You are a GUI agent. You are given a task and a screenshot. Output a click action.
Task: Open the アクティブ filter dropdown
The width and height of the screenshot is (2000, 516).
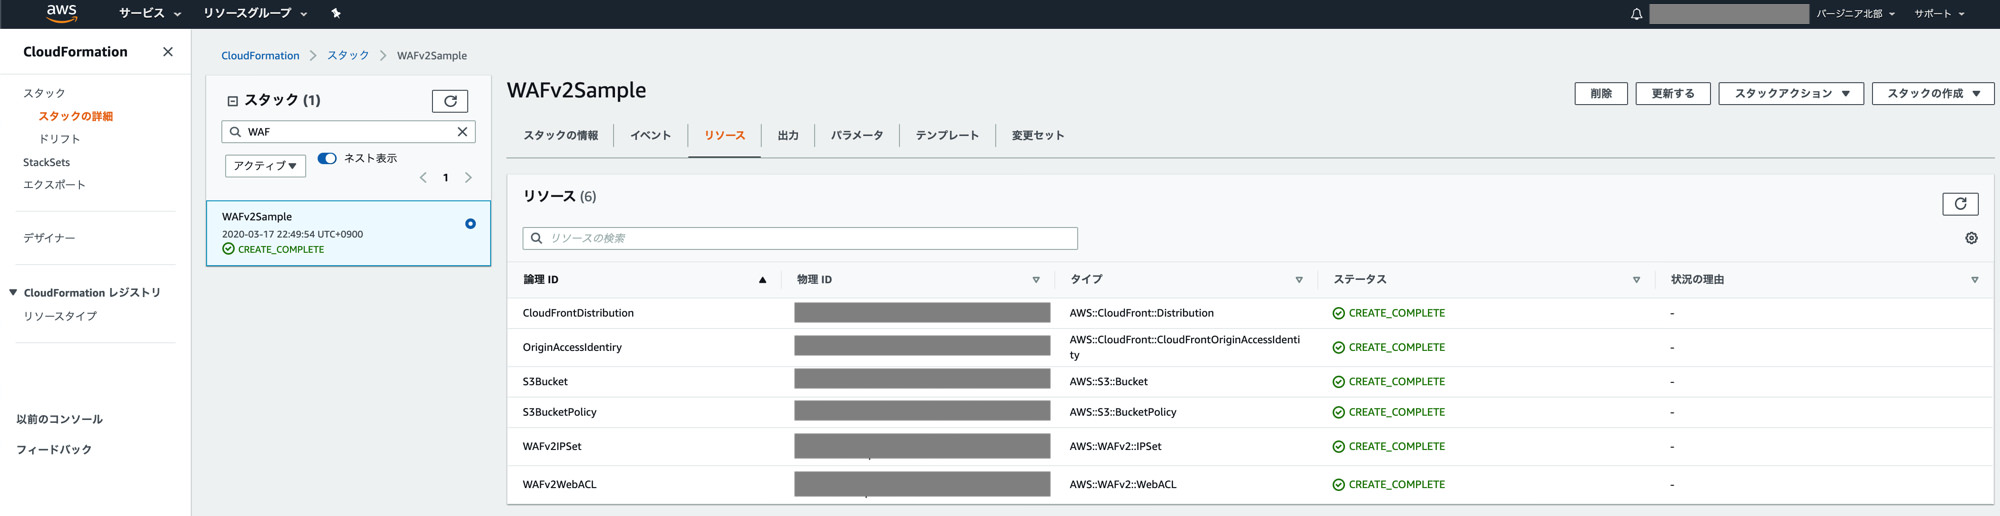(x=265, y=166)
